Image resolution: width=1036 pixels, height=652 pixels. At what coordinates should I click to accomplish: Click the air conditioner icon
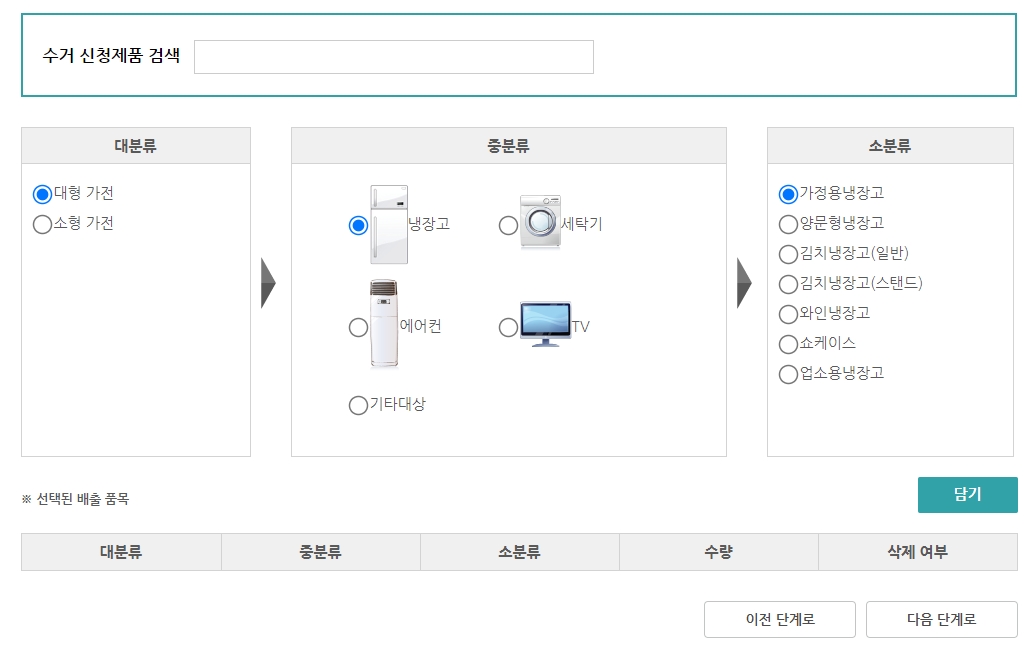(384, 320)
